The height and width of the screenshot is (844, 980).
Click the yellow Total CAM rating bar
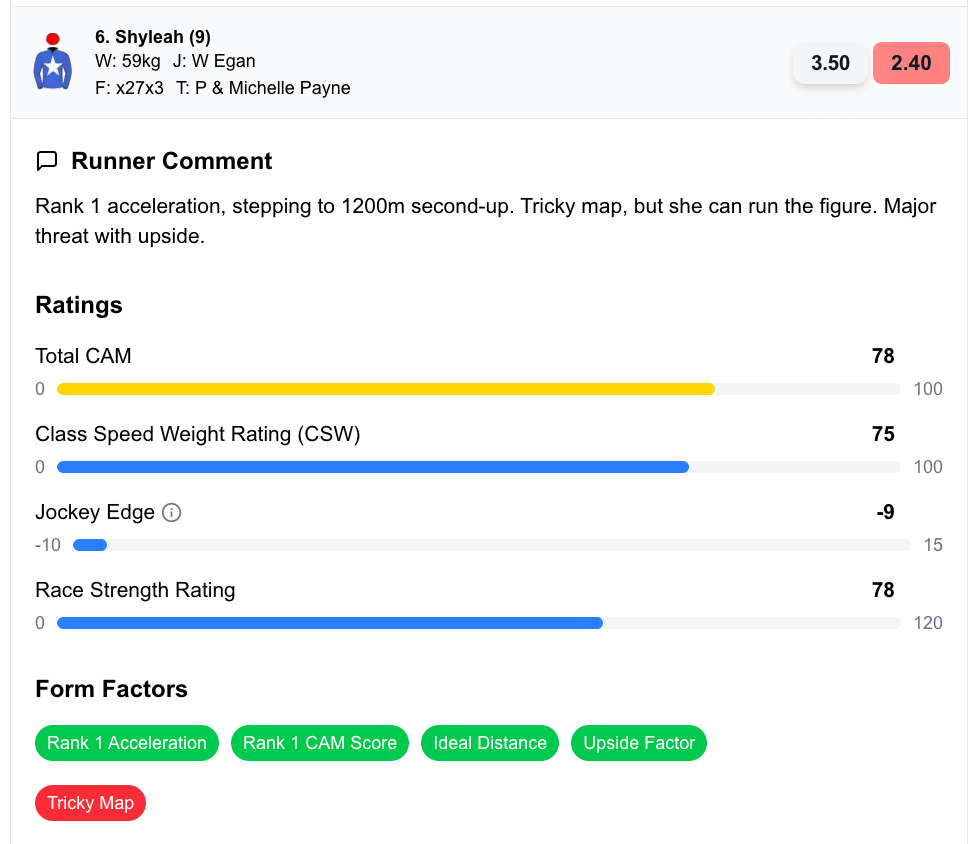(385, 388)
